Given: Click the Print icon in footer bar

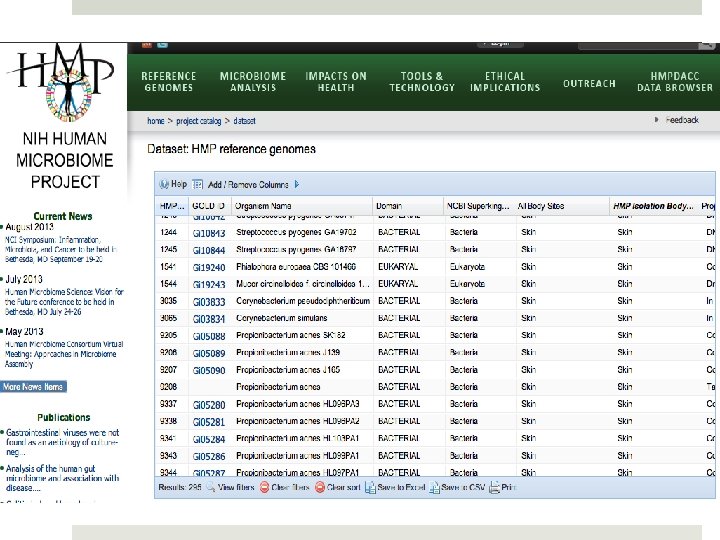Looking at the screenshot, I should coord(494,487).
